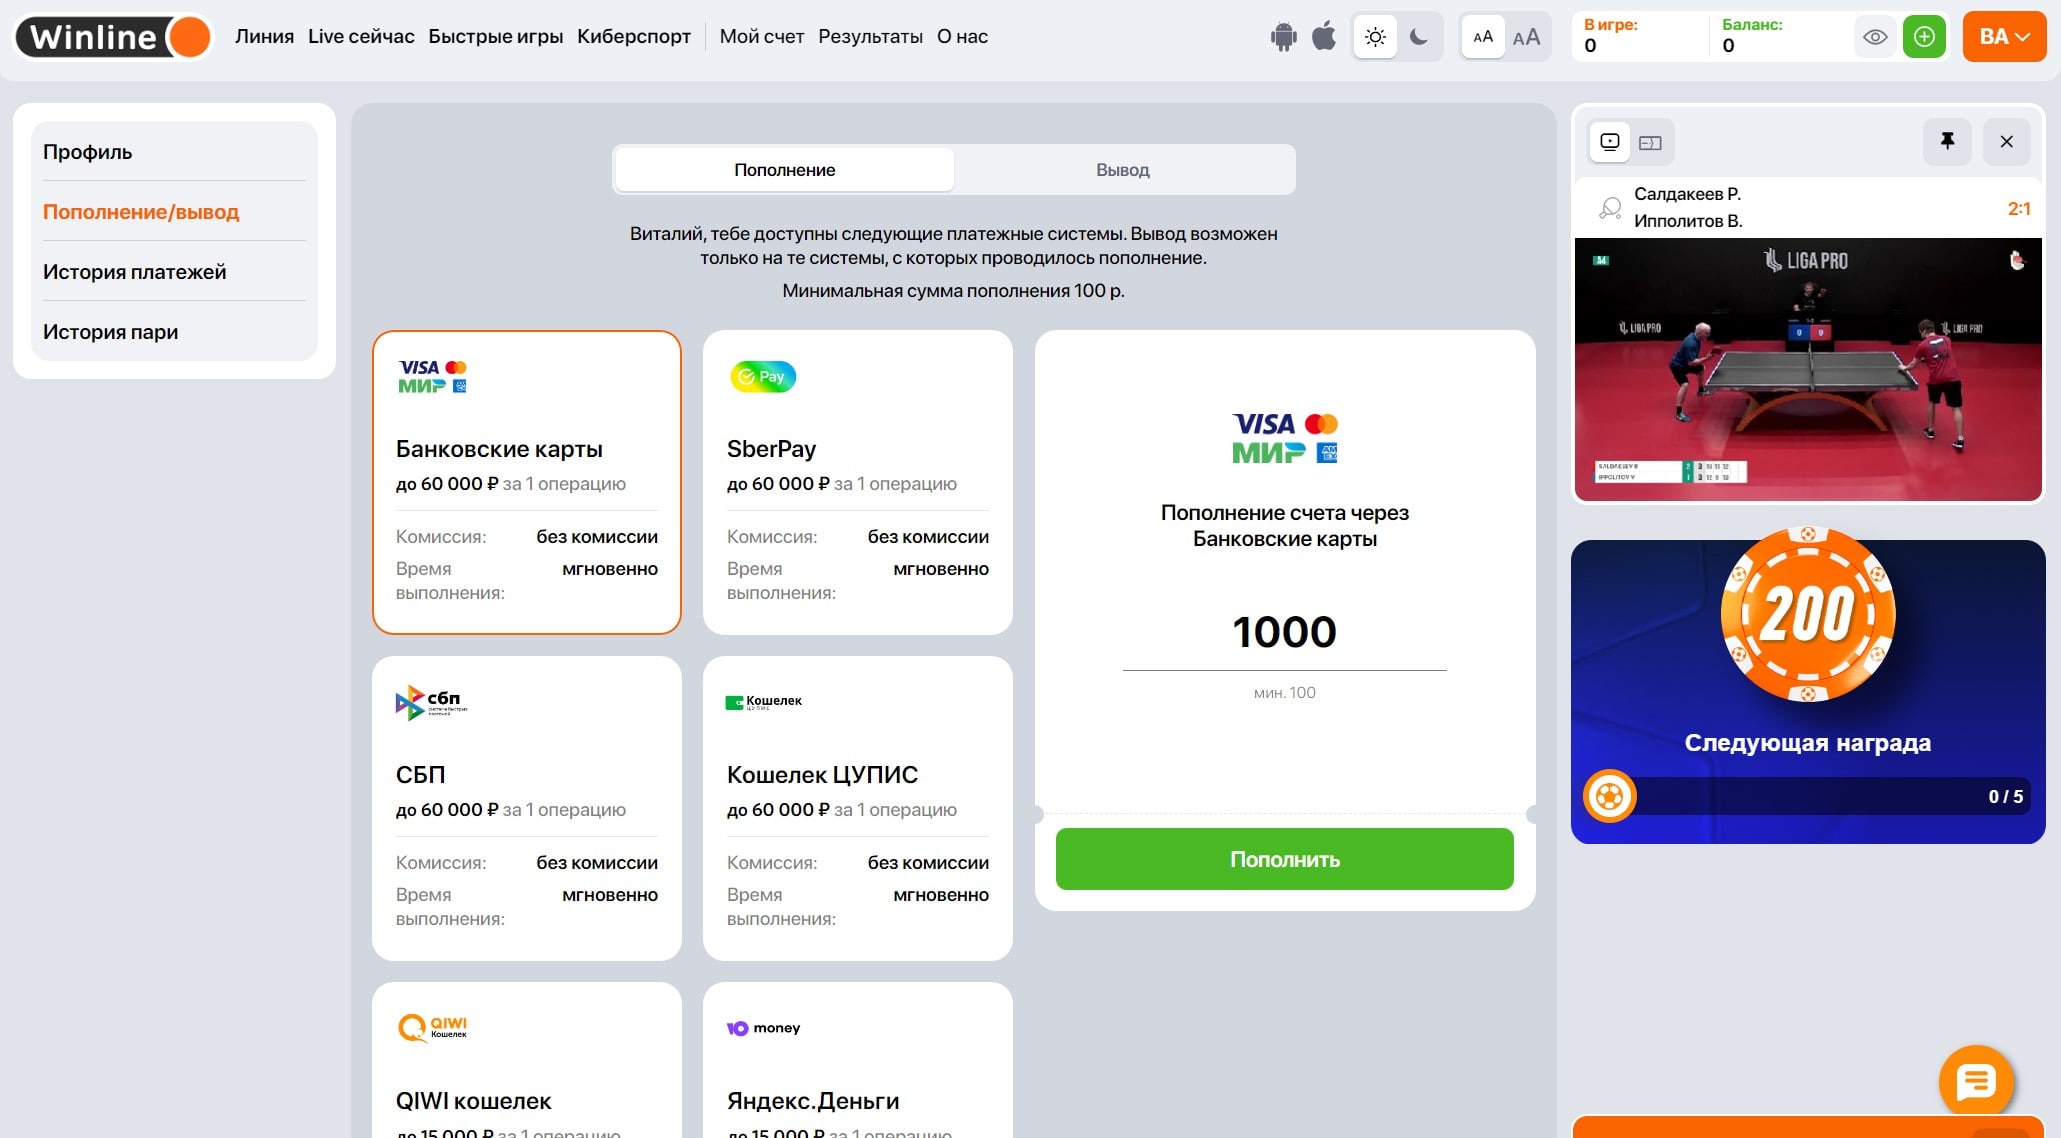Click the reward progress bar 0/5

point(1807,796)
